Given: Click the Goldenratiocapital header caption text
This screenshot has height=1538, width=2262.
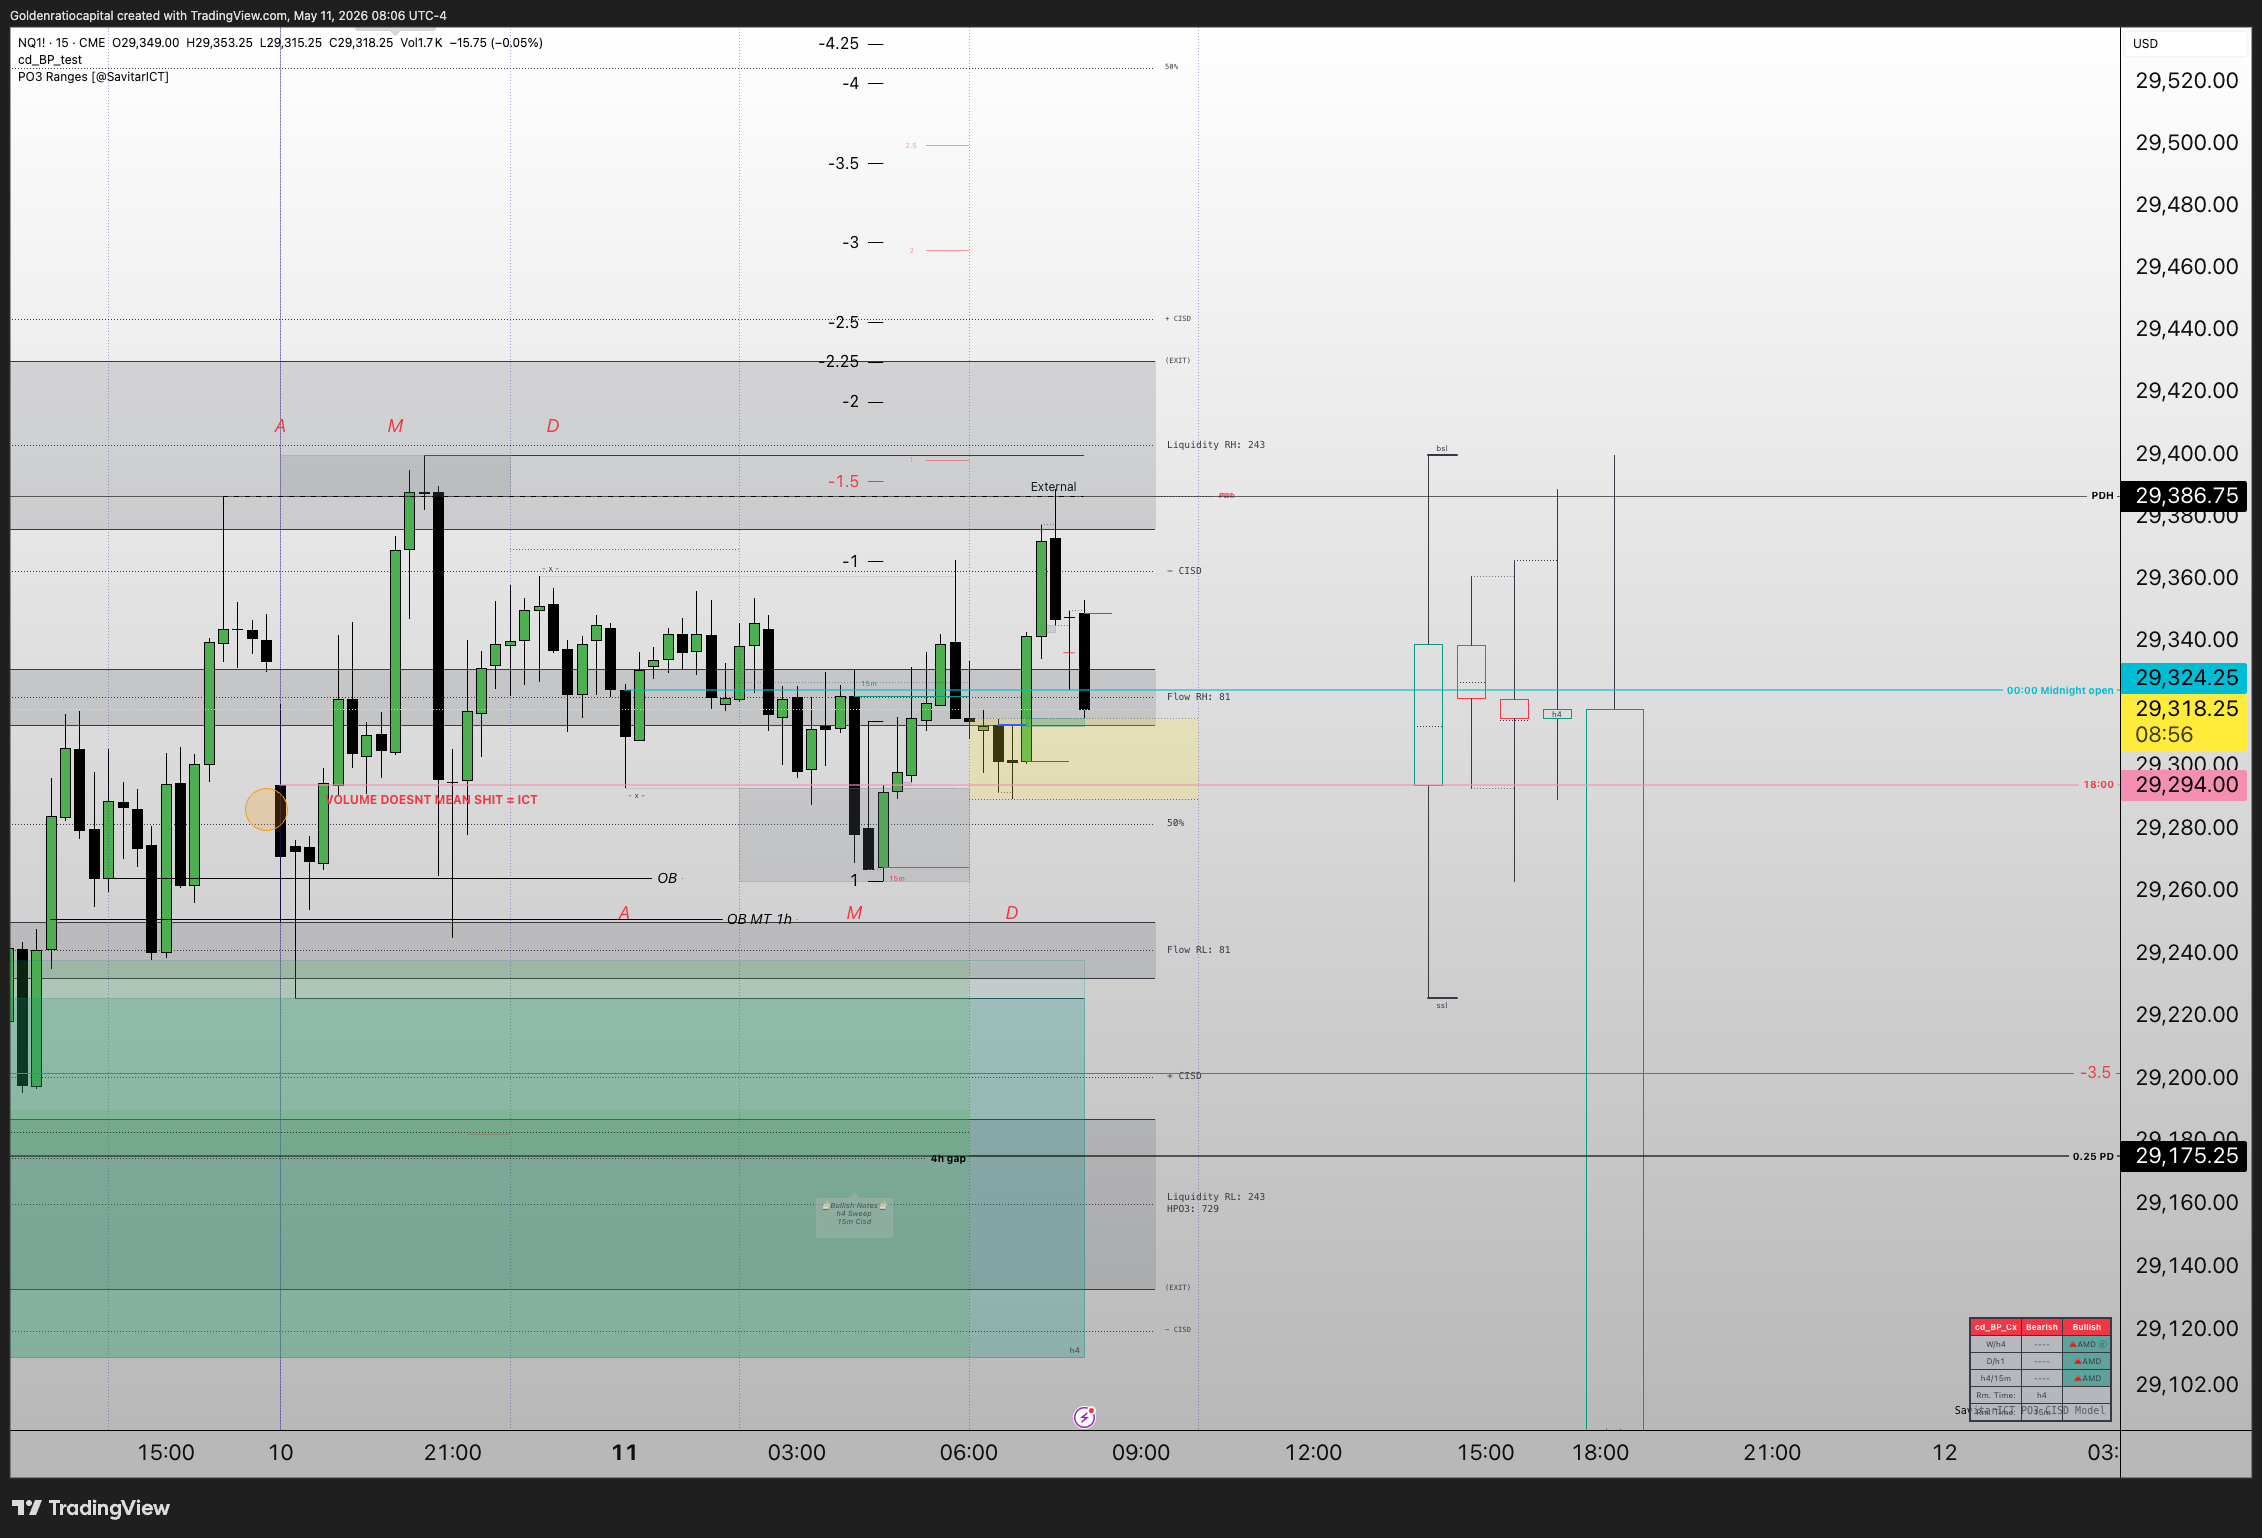Looking at the screenshot, I should [228, 16].
